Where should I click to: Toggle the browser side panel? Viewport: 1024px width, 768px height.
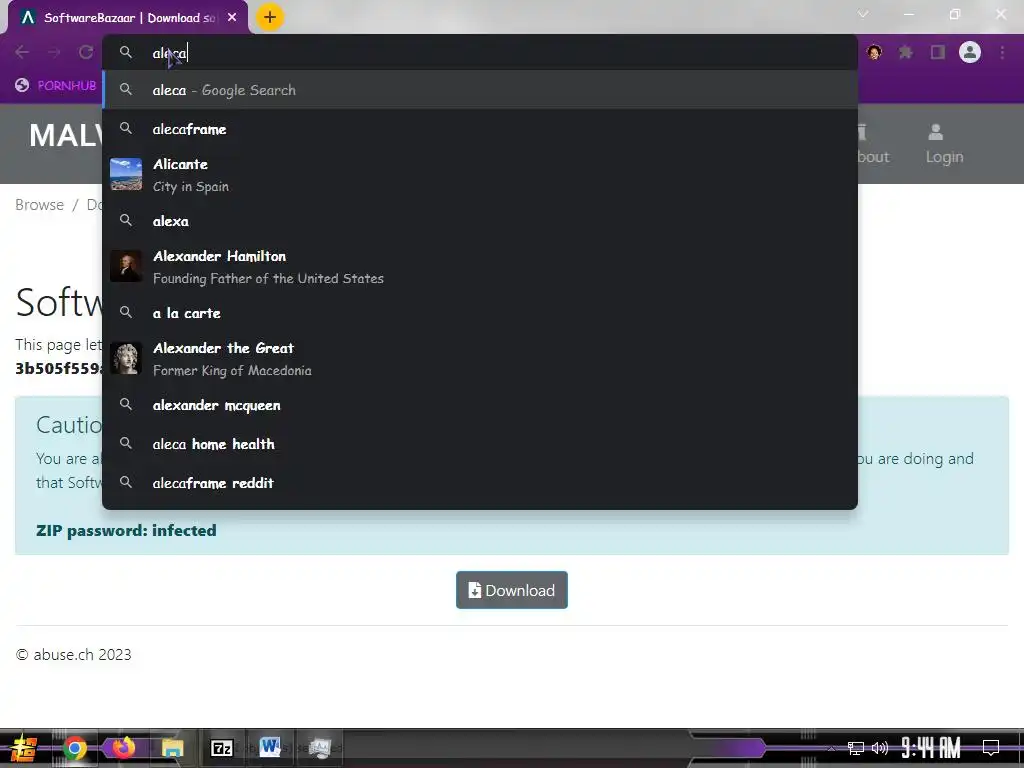[938, 52]
